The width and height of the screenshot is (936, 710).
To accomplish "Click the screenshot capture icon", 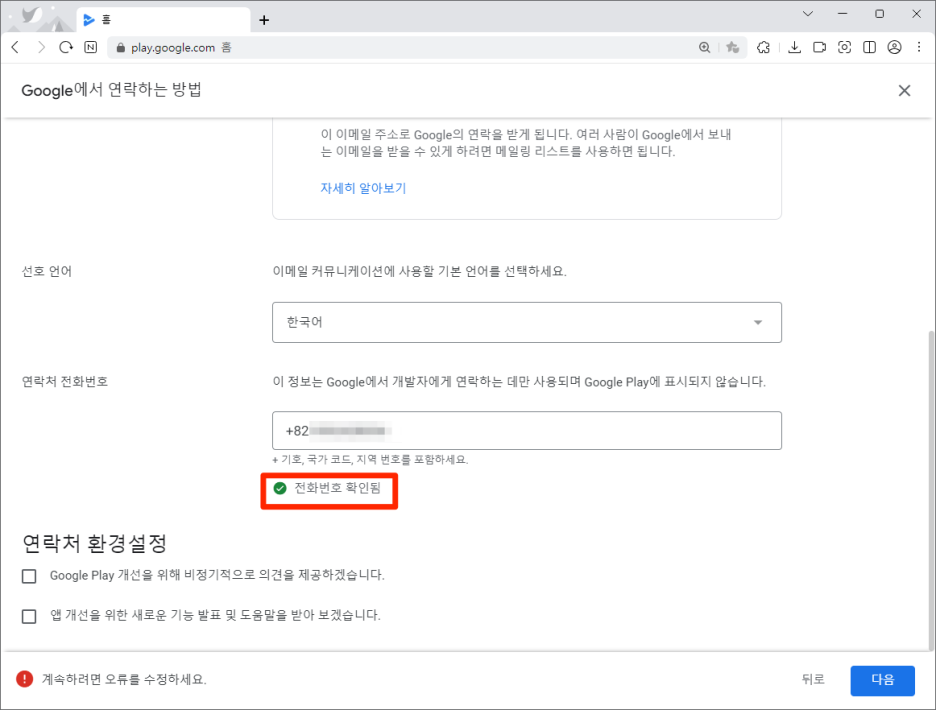I will pyautogui.click(x=845, y=47).
